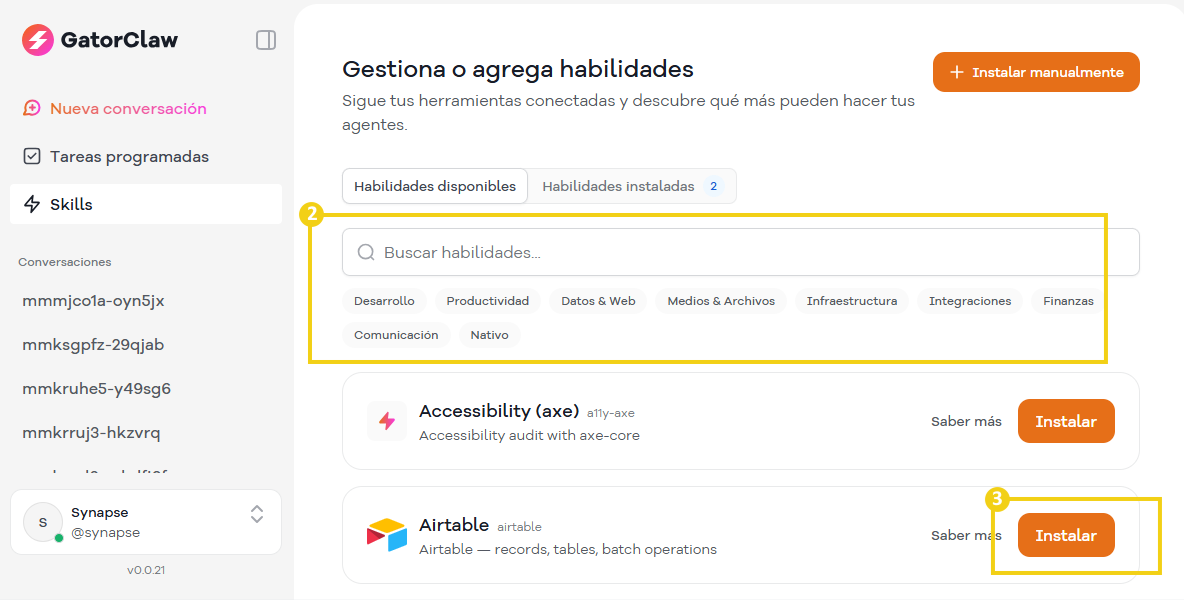Viewport: 1184px width, 600px height.
Task: Enable the Finanzas filter chip
Action: click(1067, 300)
